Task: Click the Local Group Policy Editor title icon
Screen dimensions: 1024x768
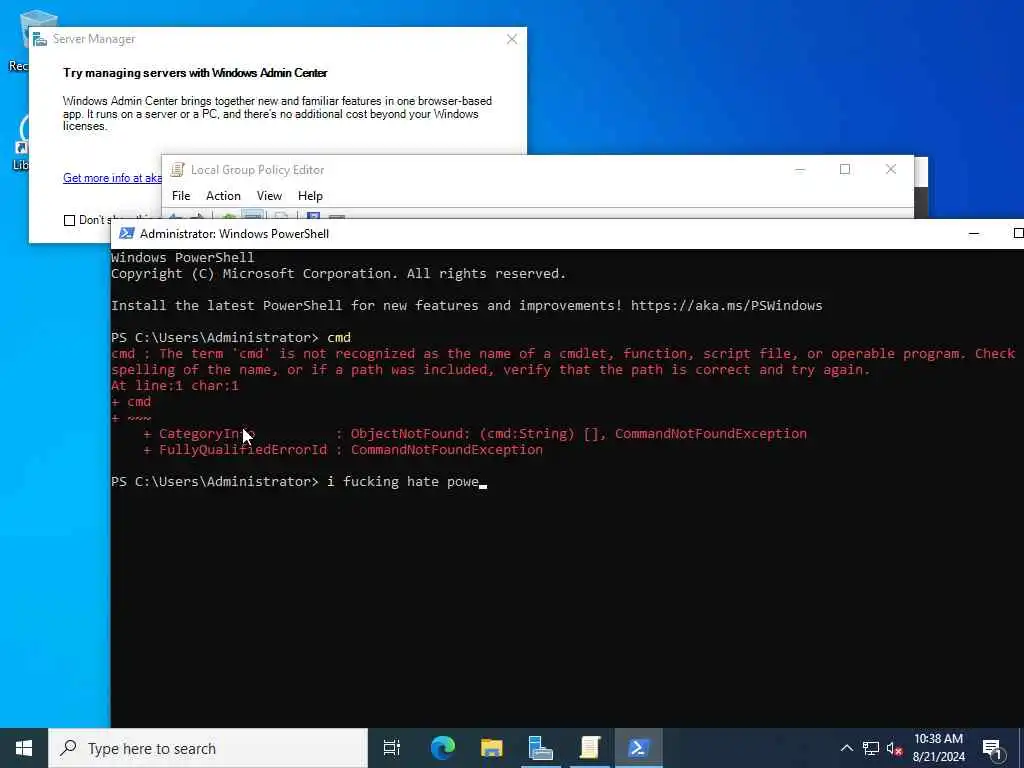Action: point(177,170)
